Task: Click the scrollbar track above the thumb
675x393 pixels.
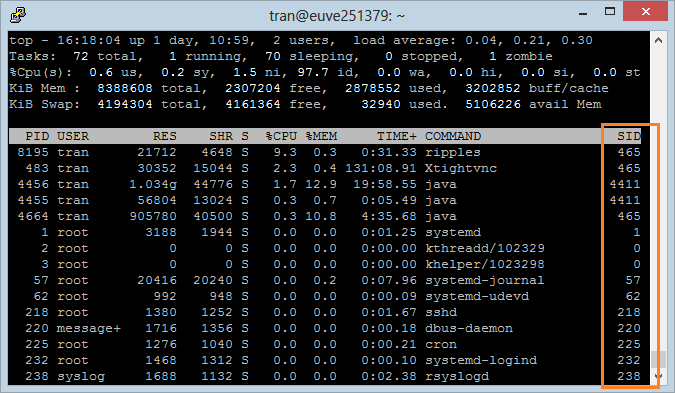Action: pos(658,198)
